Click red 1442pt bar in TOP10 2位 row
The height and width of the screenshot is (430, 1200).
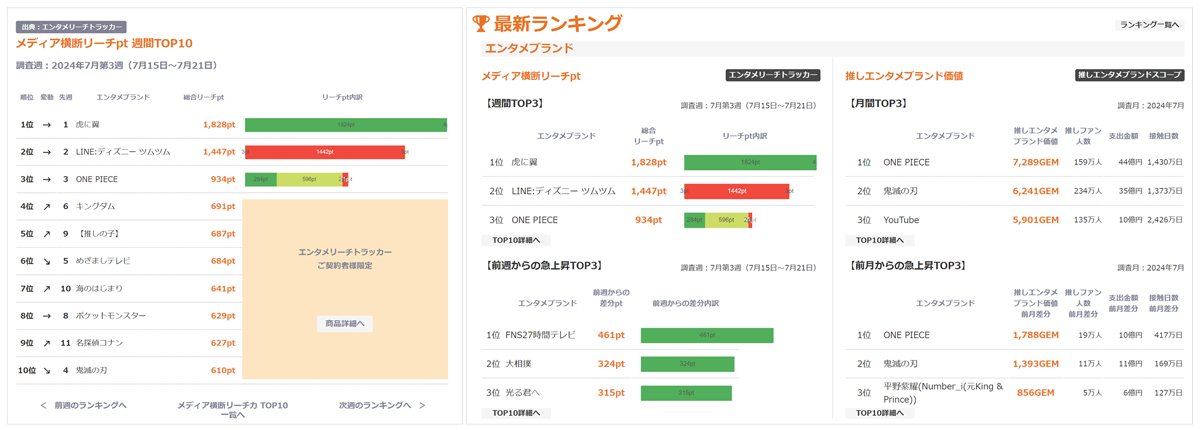pyautogui.click(x=324, y=152)
